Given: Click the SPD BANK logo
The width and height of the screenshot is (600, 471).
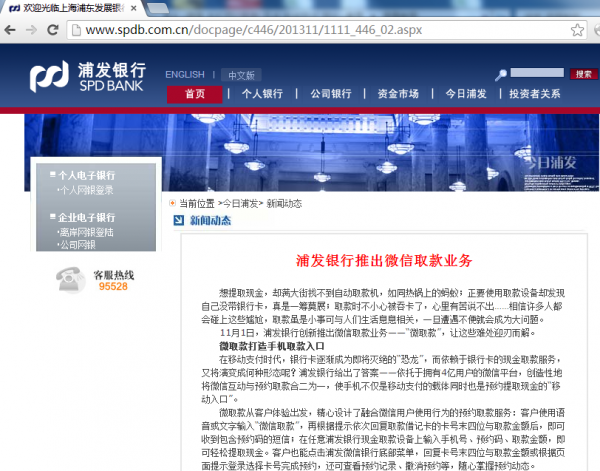Looking at the screenshot, I should click(88, 77).
